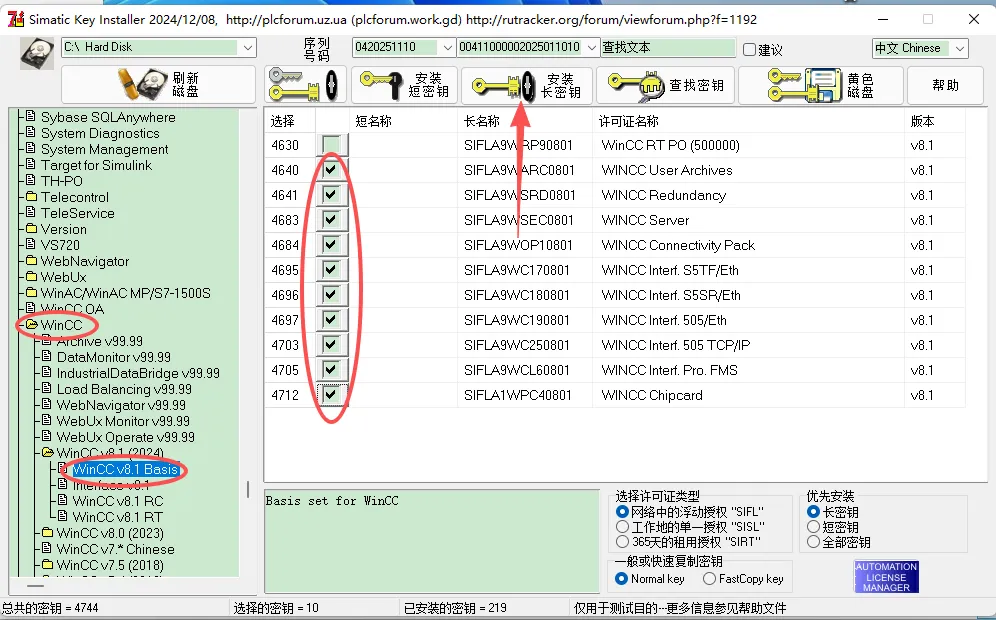Select floating license "SIFL" radio

pyautogui.click(x=622, y=511)
